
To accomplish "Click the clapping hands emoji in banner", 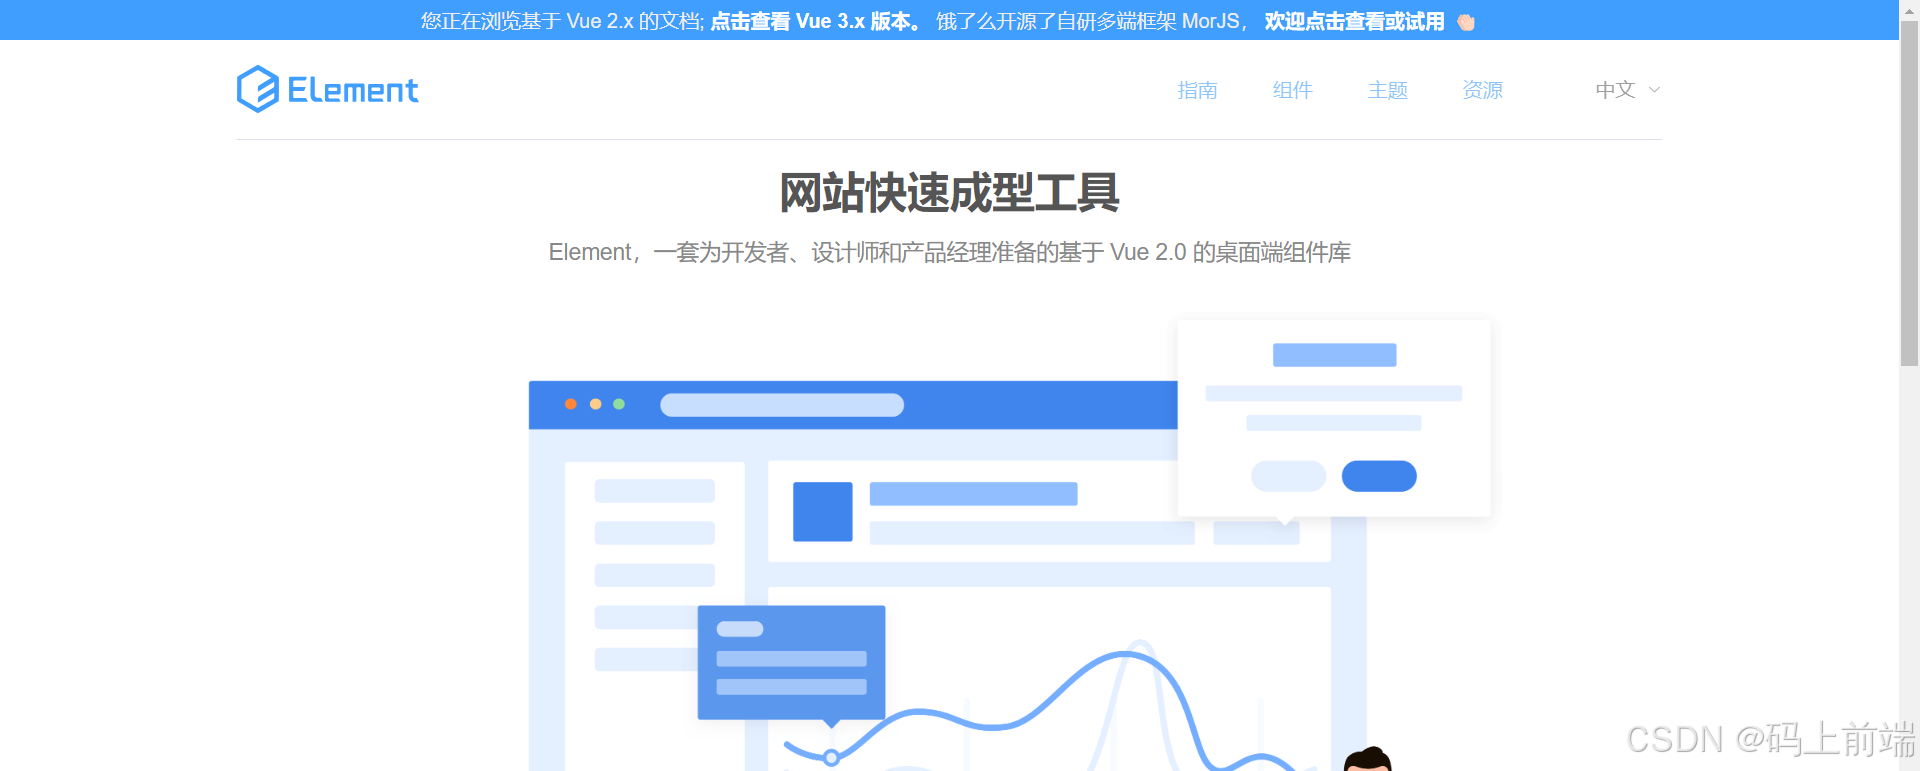I will (1466, 22).
